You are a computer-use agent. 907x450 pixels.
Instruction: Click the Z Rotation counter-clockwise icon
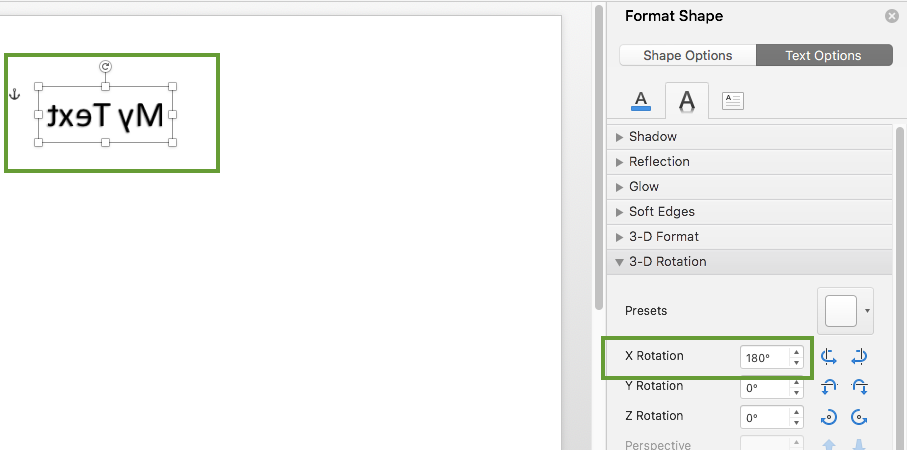[859, 417]
